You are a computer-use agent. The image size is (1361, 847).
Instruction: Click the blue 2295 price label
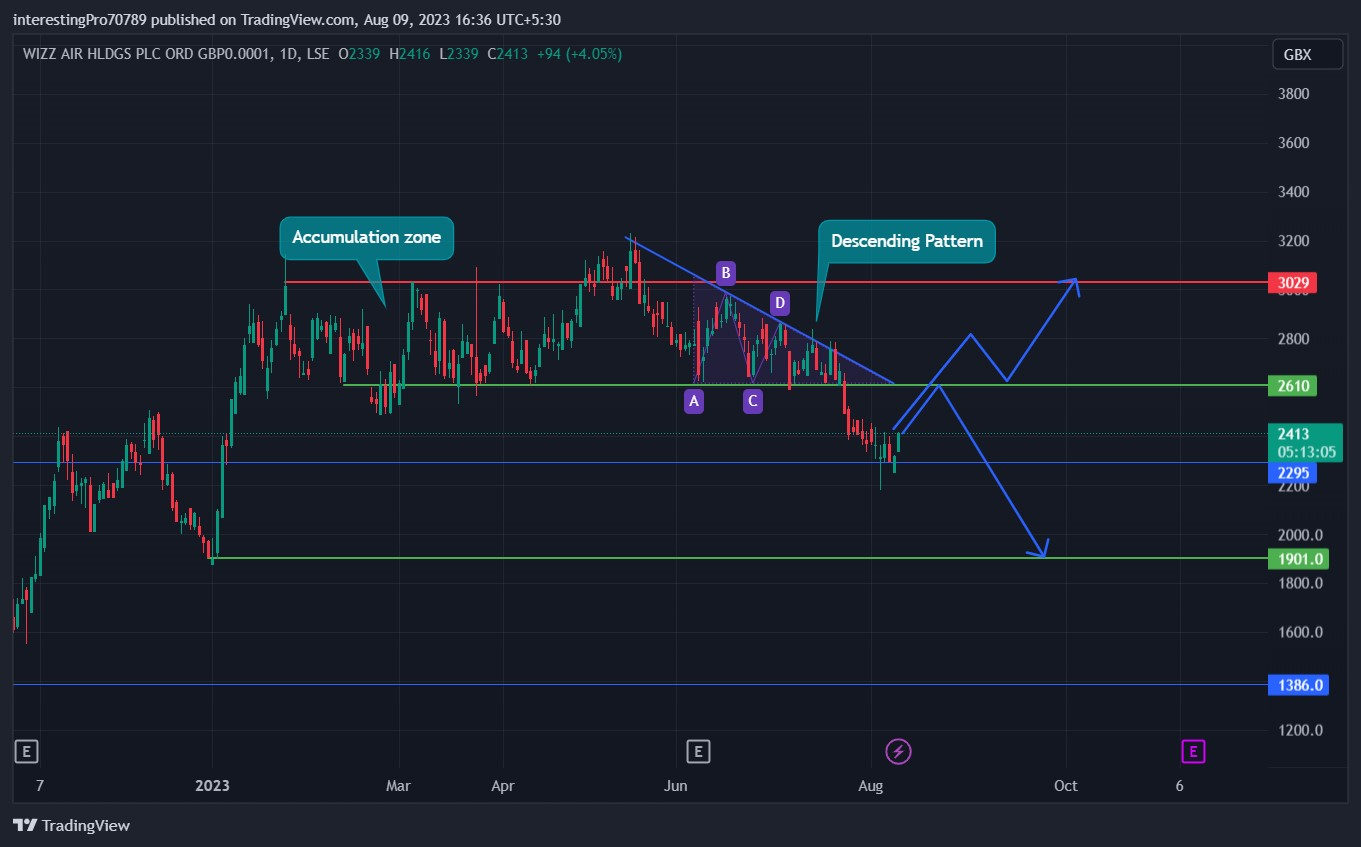pyautogui.click(x=1291, y=472)
